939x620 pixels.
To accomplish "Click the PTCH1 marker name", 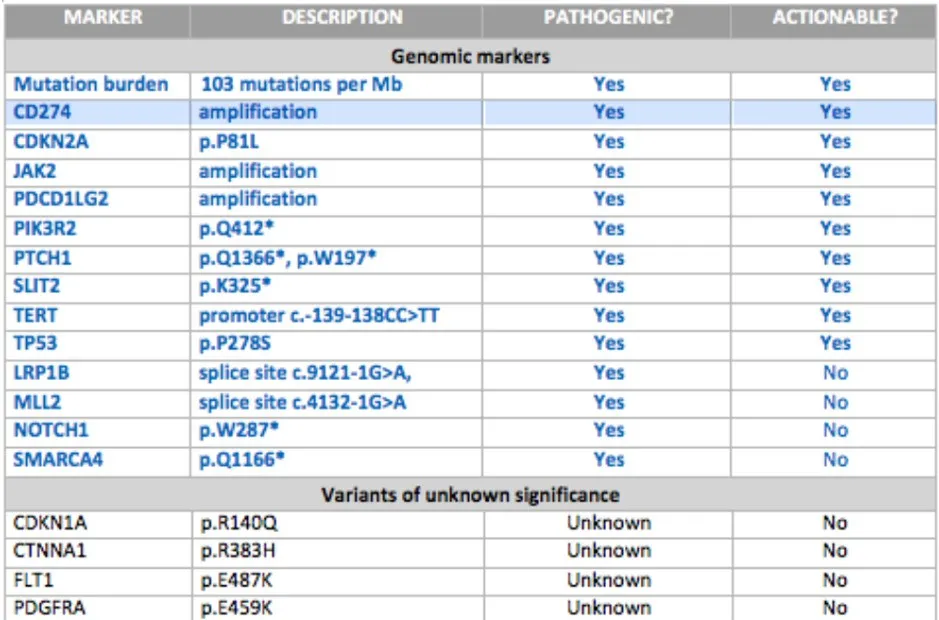I will click(x=42, y=258).
